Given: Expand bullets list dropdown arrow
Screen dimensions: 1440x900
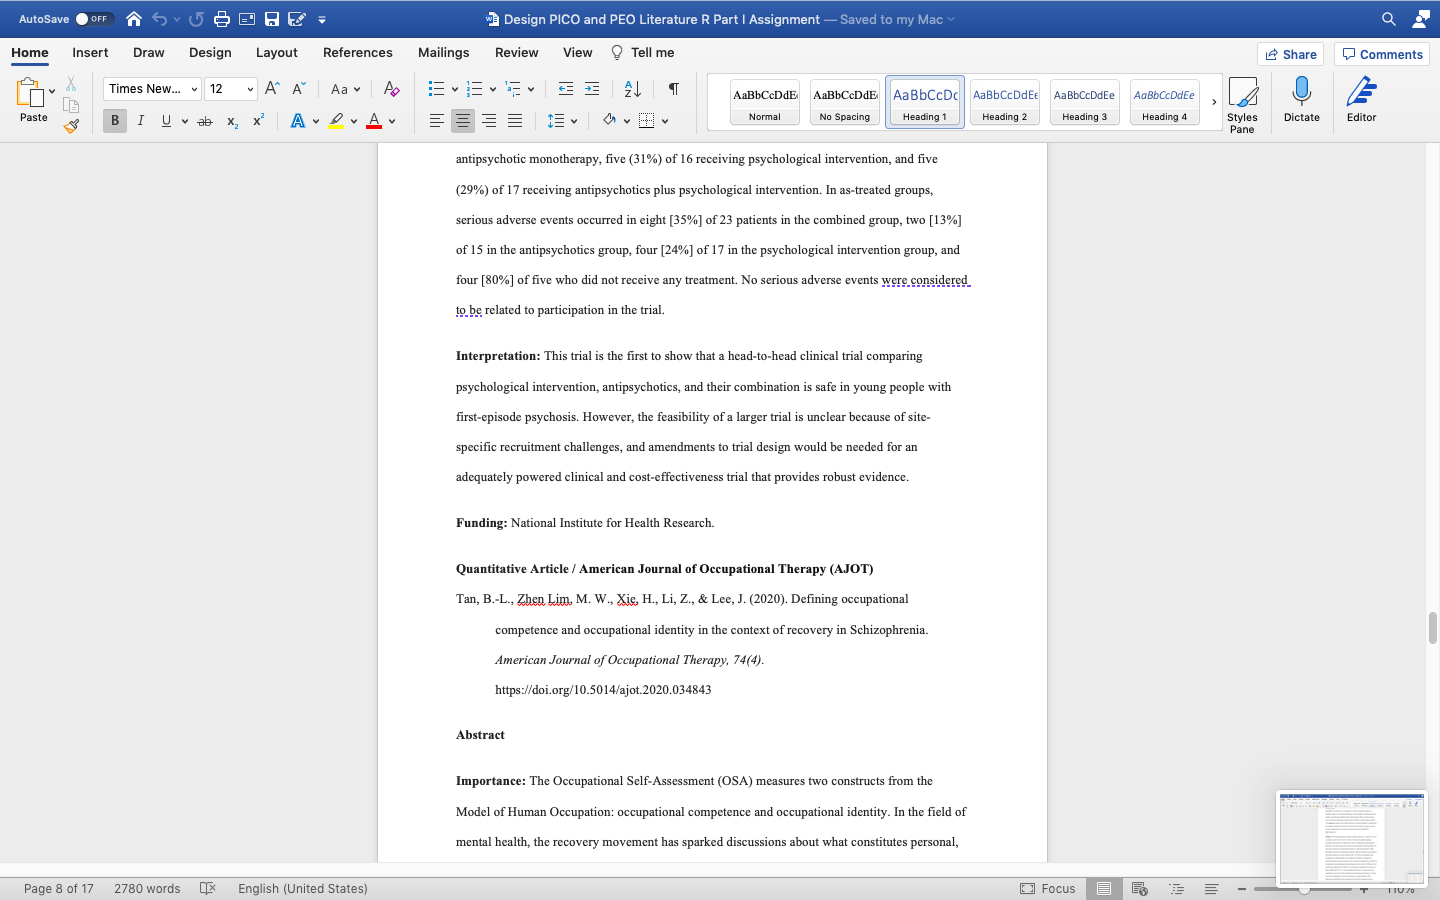Looking at the screenshot, I should pyautogui.click(x=455, y=89).
